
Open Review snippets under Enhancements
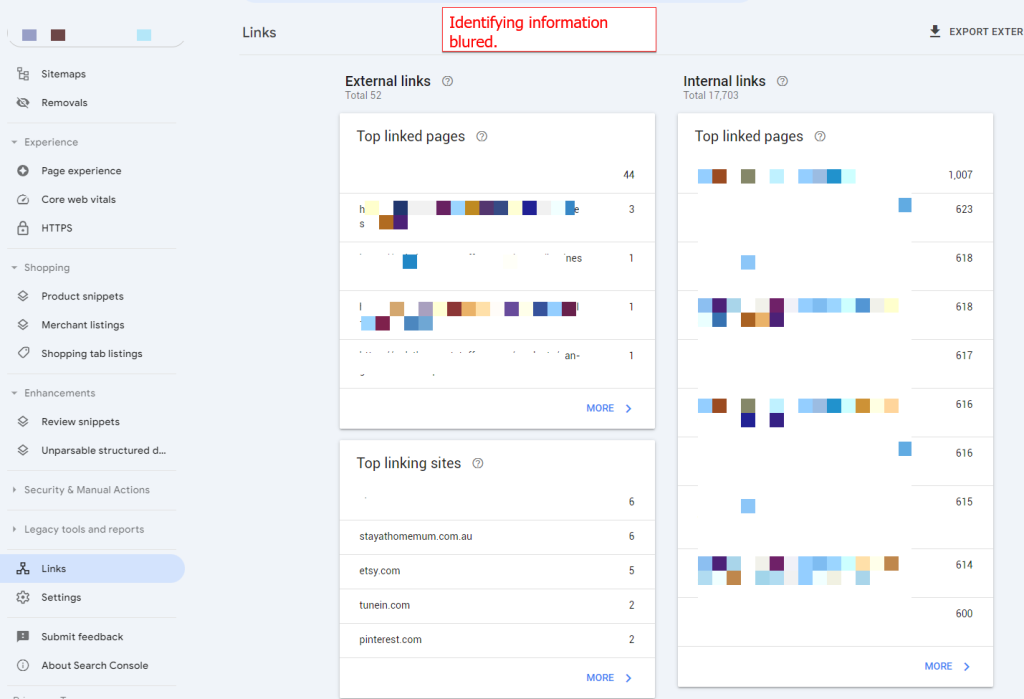point(80,422)
